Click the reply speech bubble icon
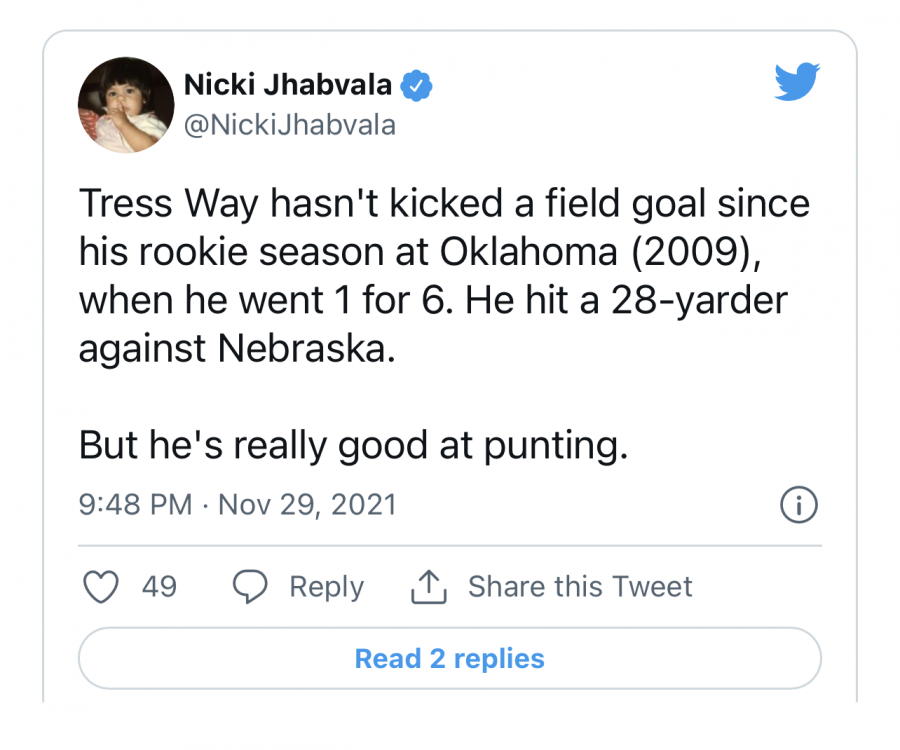 249,587
